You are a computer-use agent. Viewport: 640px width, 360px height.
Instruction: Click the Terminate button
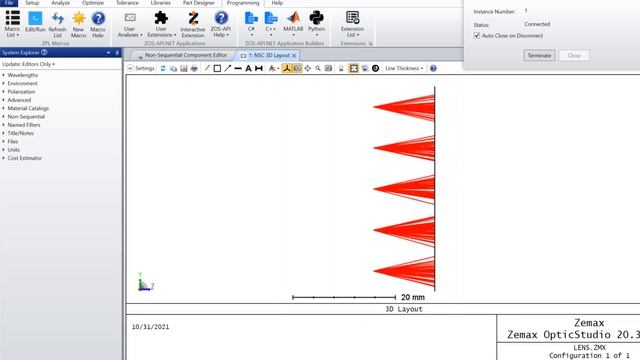pyautogui.click(x=539, y=56)
